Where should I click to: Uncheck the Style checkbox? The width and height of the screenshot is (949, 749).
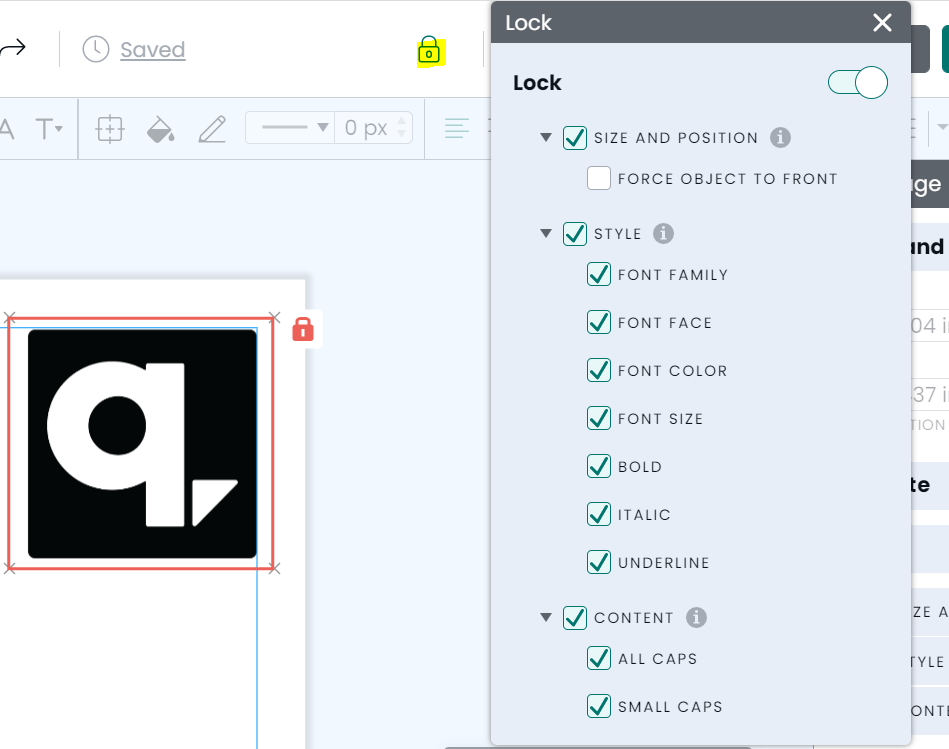tap(574, 234)
